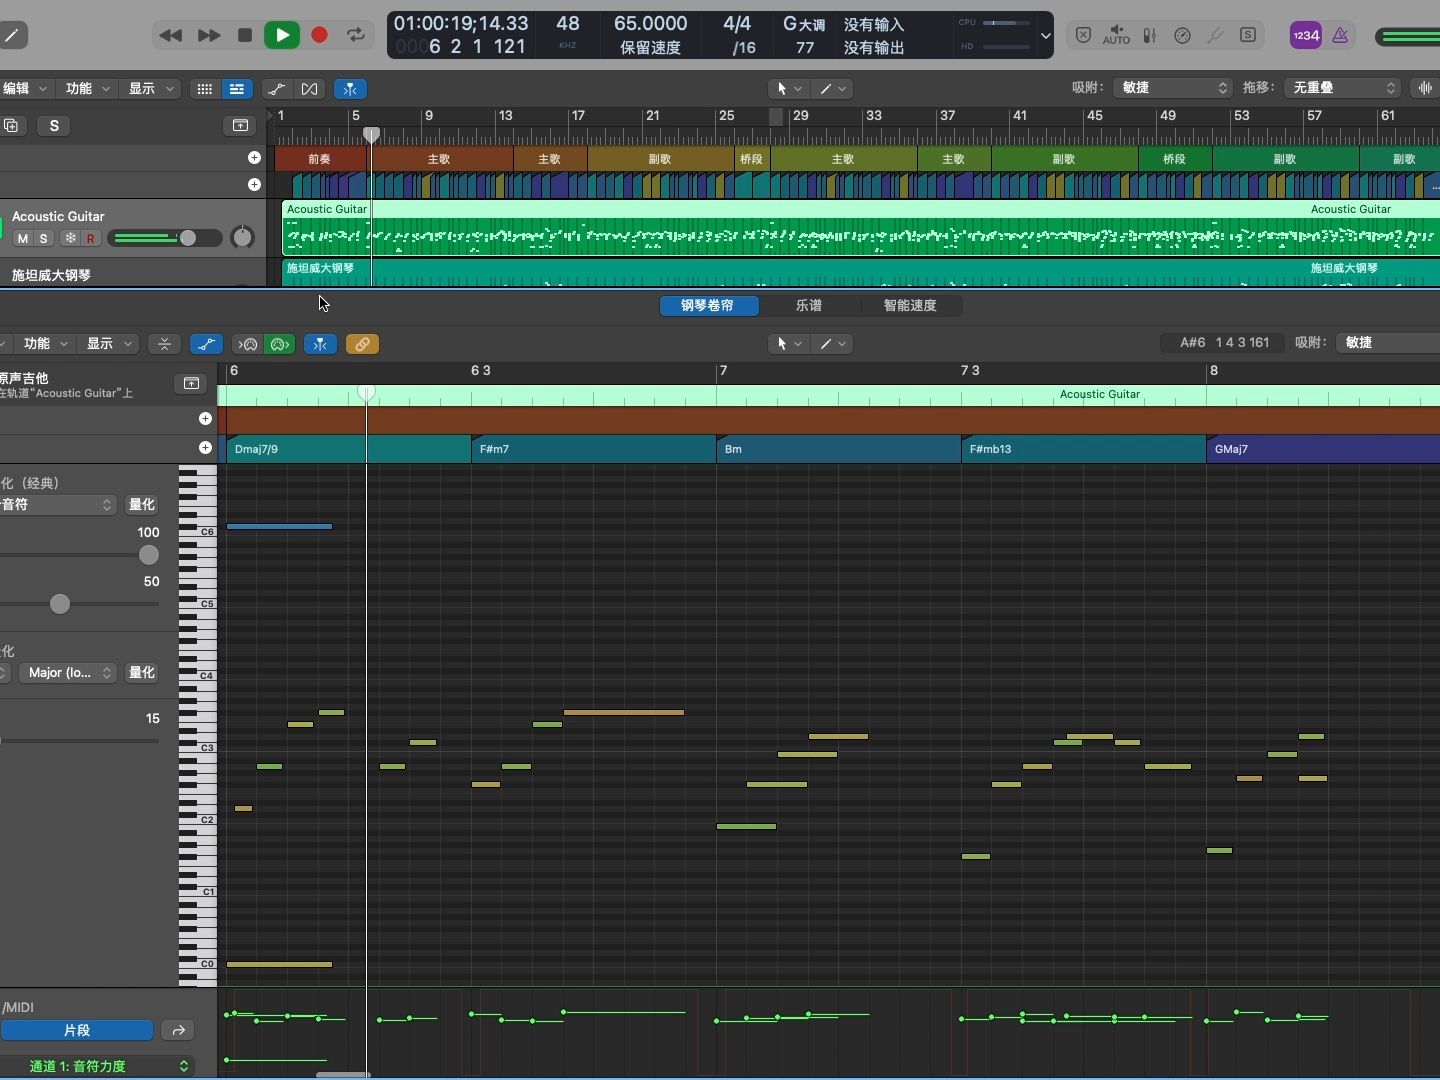Open the piano roll pointer tool menu
The image size is (1440, 1080).
pos(789,344)
